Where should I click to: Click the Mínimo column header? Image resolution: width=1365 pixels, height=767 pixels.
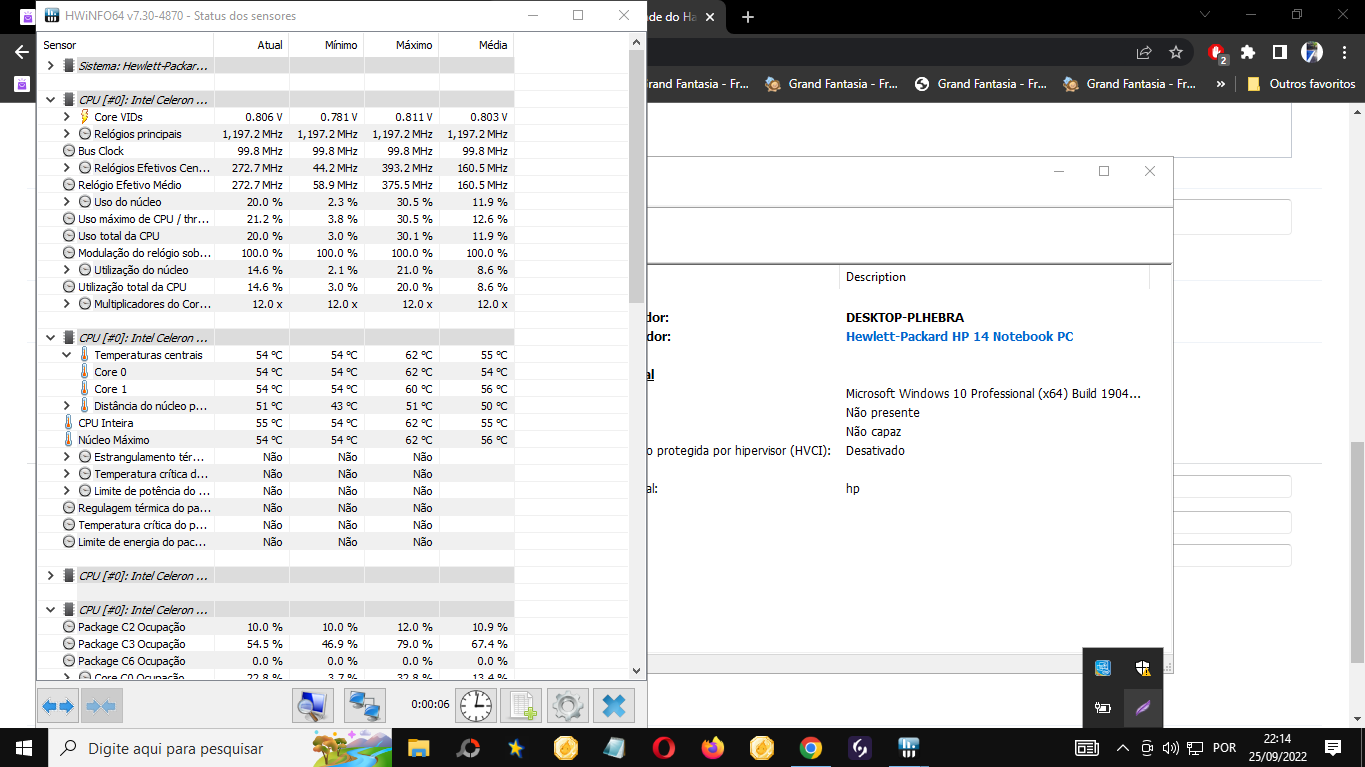[x=326, y=44]
